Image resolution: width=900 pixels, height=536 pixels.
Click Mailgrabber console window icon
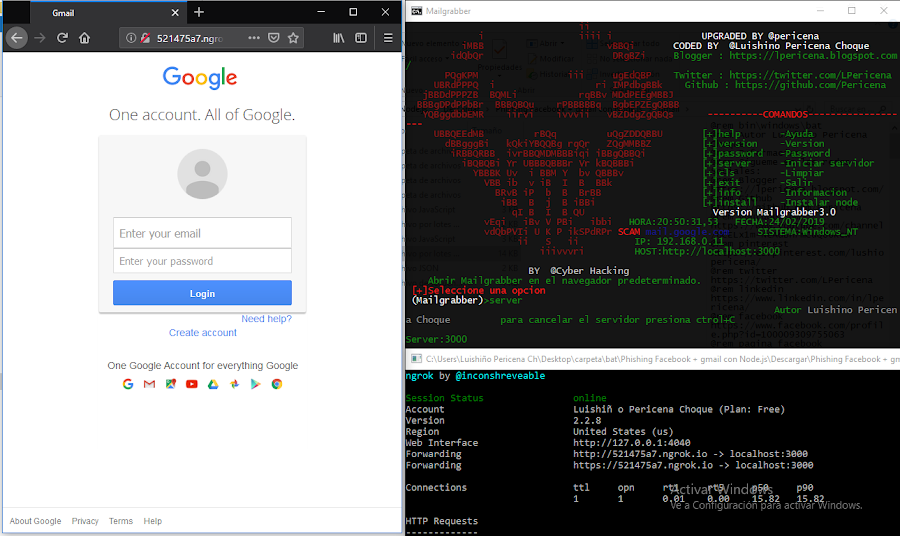(x=417, y=11)
